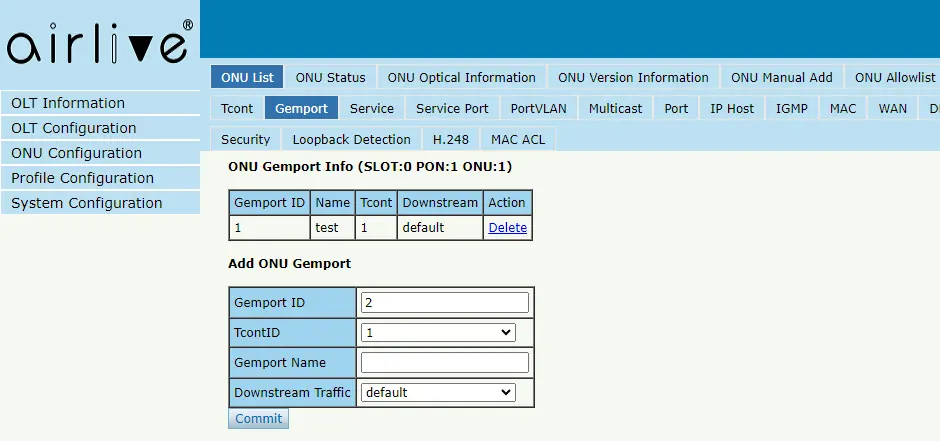Screen dimensions: 940x441
Task: Click the Gemport ID column header
Action: point(270,203)
